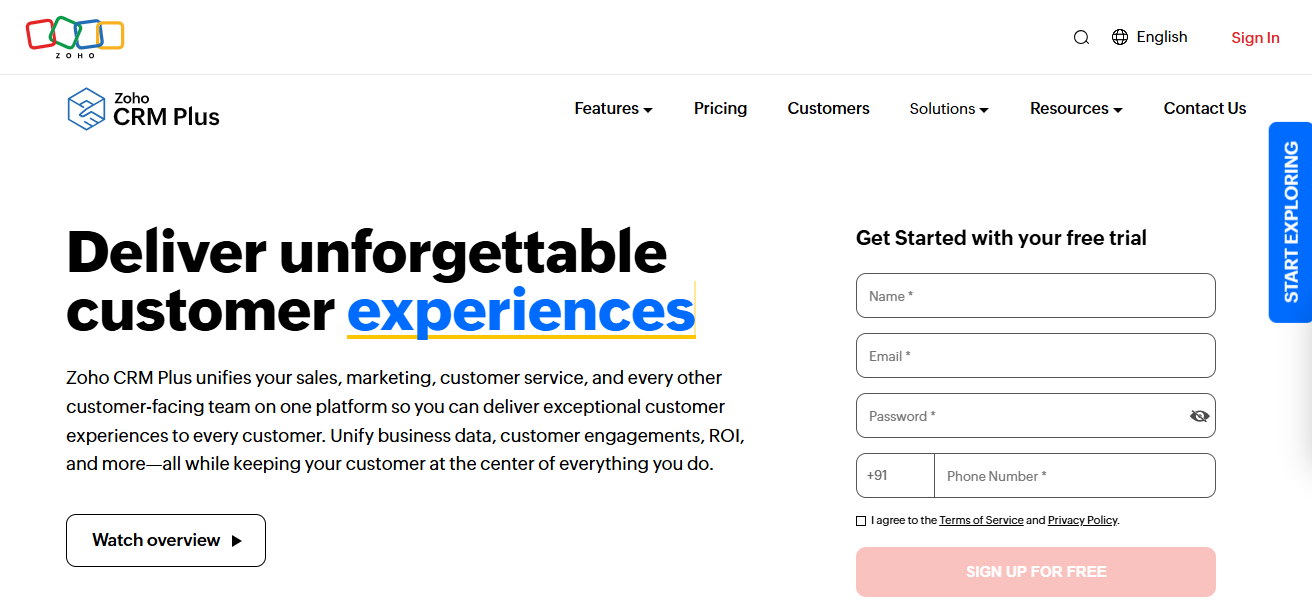Image resolution: width=1312 pixels, height=600 pixels.
Task: Click the search magnifier icon
Action: click(x=1081, y=37)
